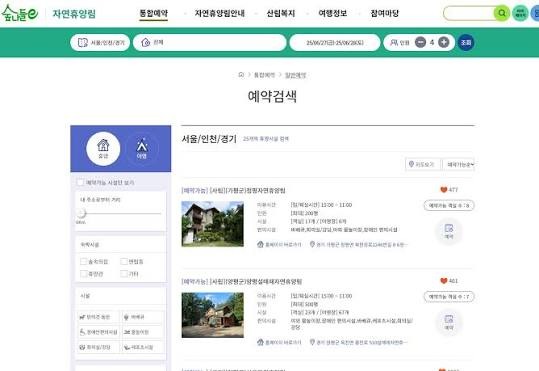Click the map icon in 서울/인천/경기 selector
539x371 pixels.
(82, 43)
